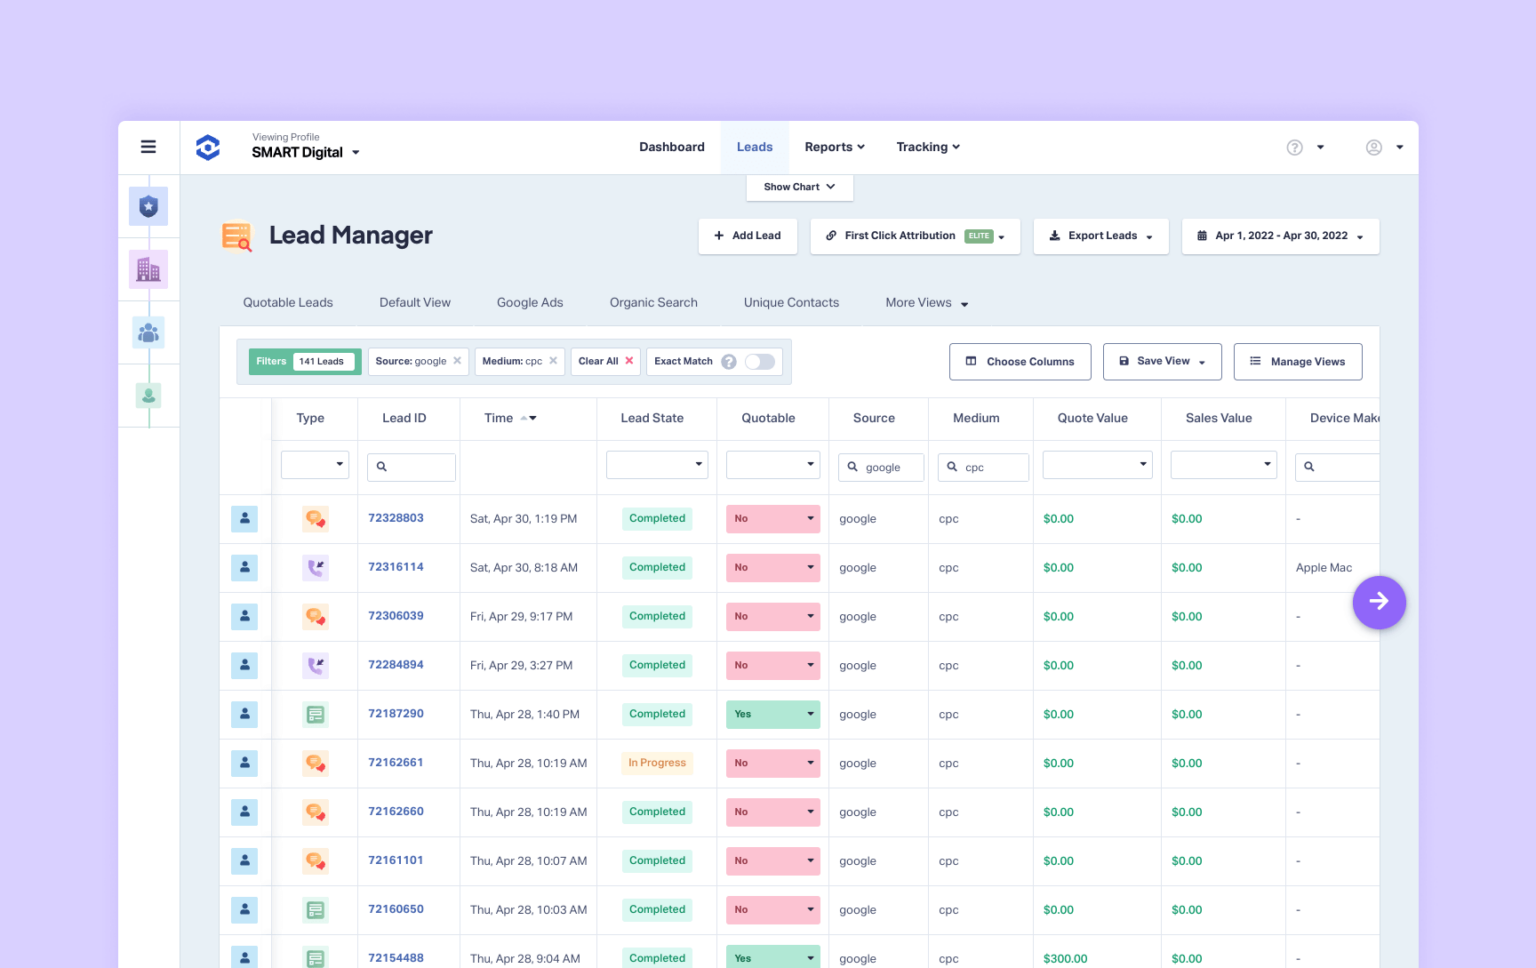Click the floating circular arrow button
The width and height of the screenshot is (1536, 968).
pyautogui.click(x=1379, y=602)
